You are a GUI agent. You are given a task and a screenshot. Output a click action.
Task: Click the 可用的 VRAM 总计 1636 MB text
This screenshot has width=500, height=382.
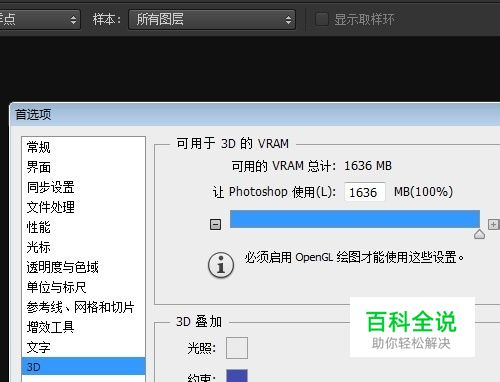click(312, 166)
